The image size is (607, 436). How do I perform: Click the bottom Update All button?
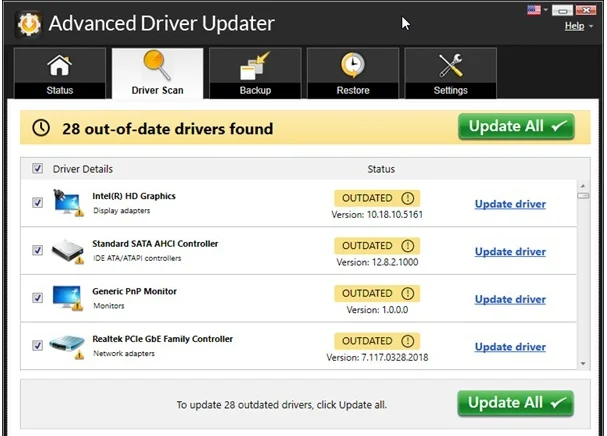[x=515, y=403]
